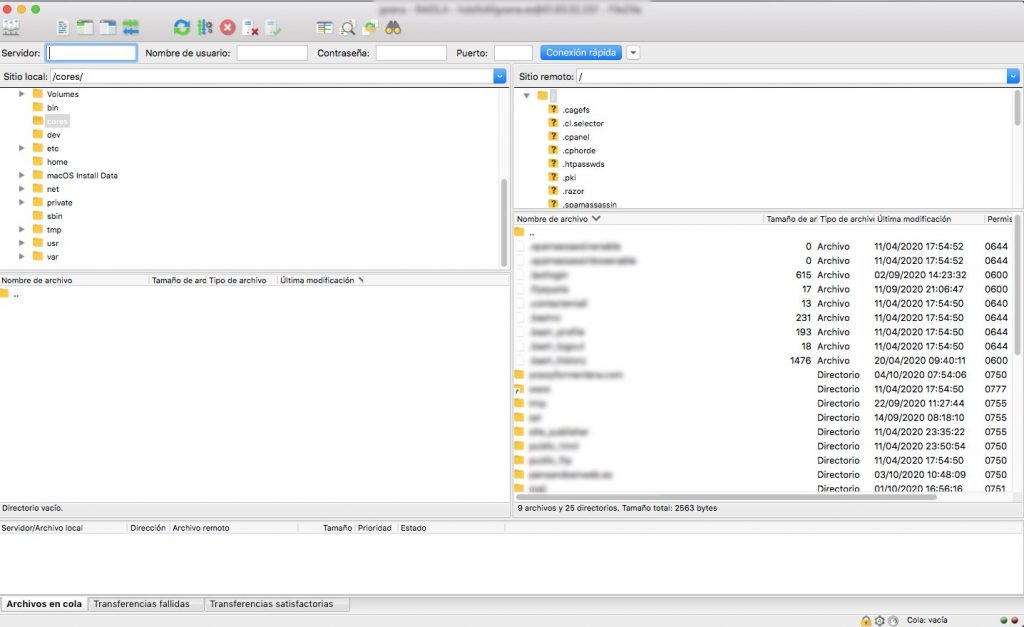Select .cpanel in remote tree
This screenshot has height=627, width=1024.
575,137
